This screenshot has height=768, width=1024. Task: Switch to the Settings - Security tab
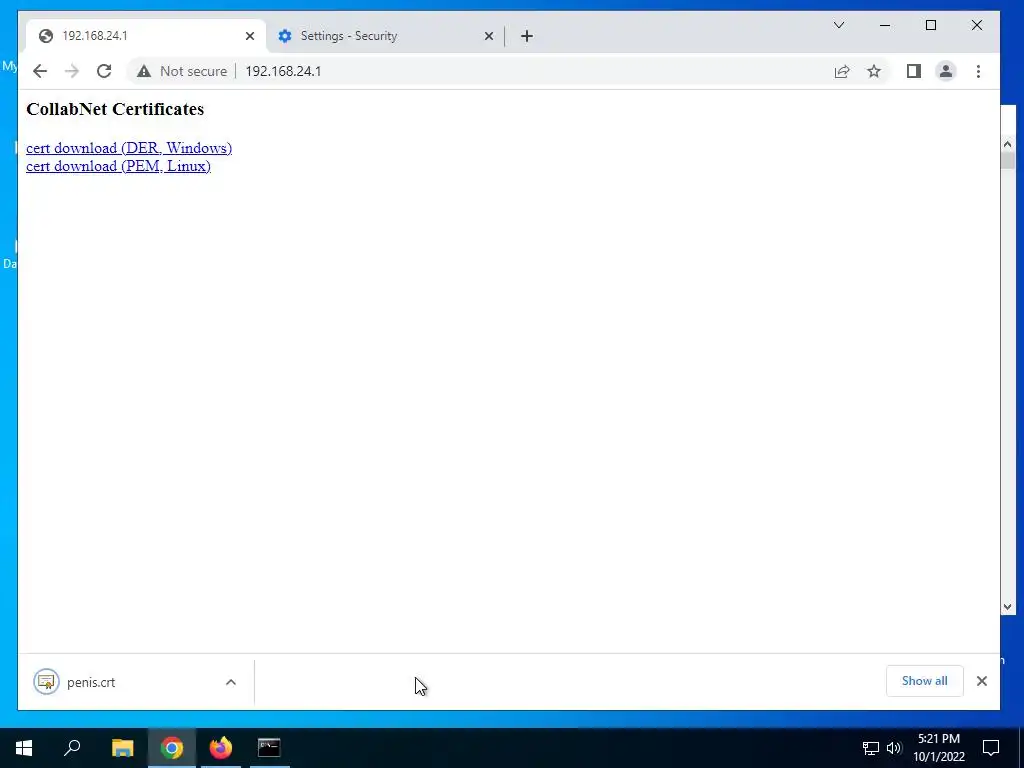click(385, 36)
